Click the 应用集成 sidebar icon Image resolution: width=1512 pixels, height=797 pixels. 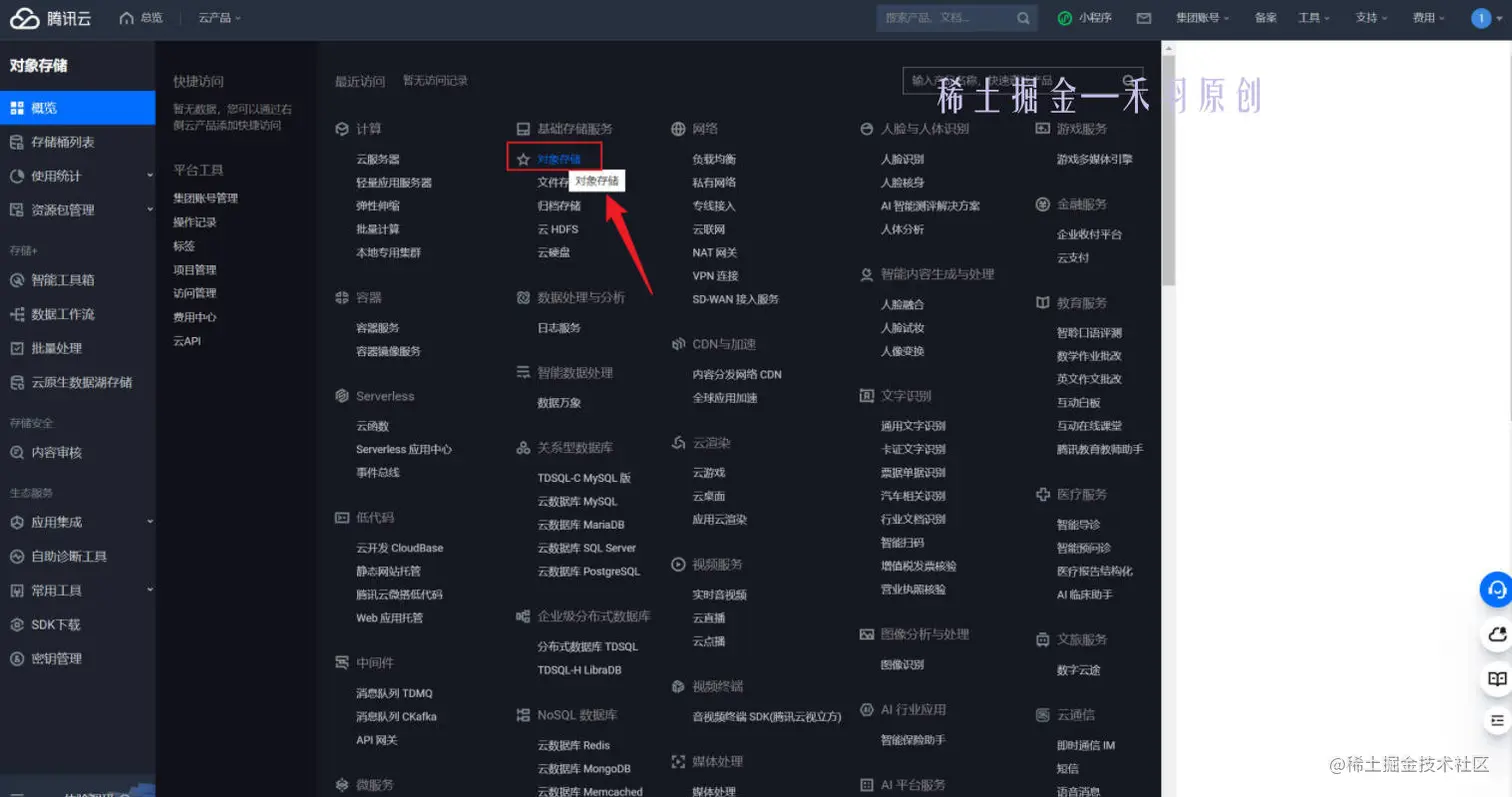tap(17, 522)
